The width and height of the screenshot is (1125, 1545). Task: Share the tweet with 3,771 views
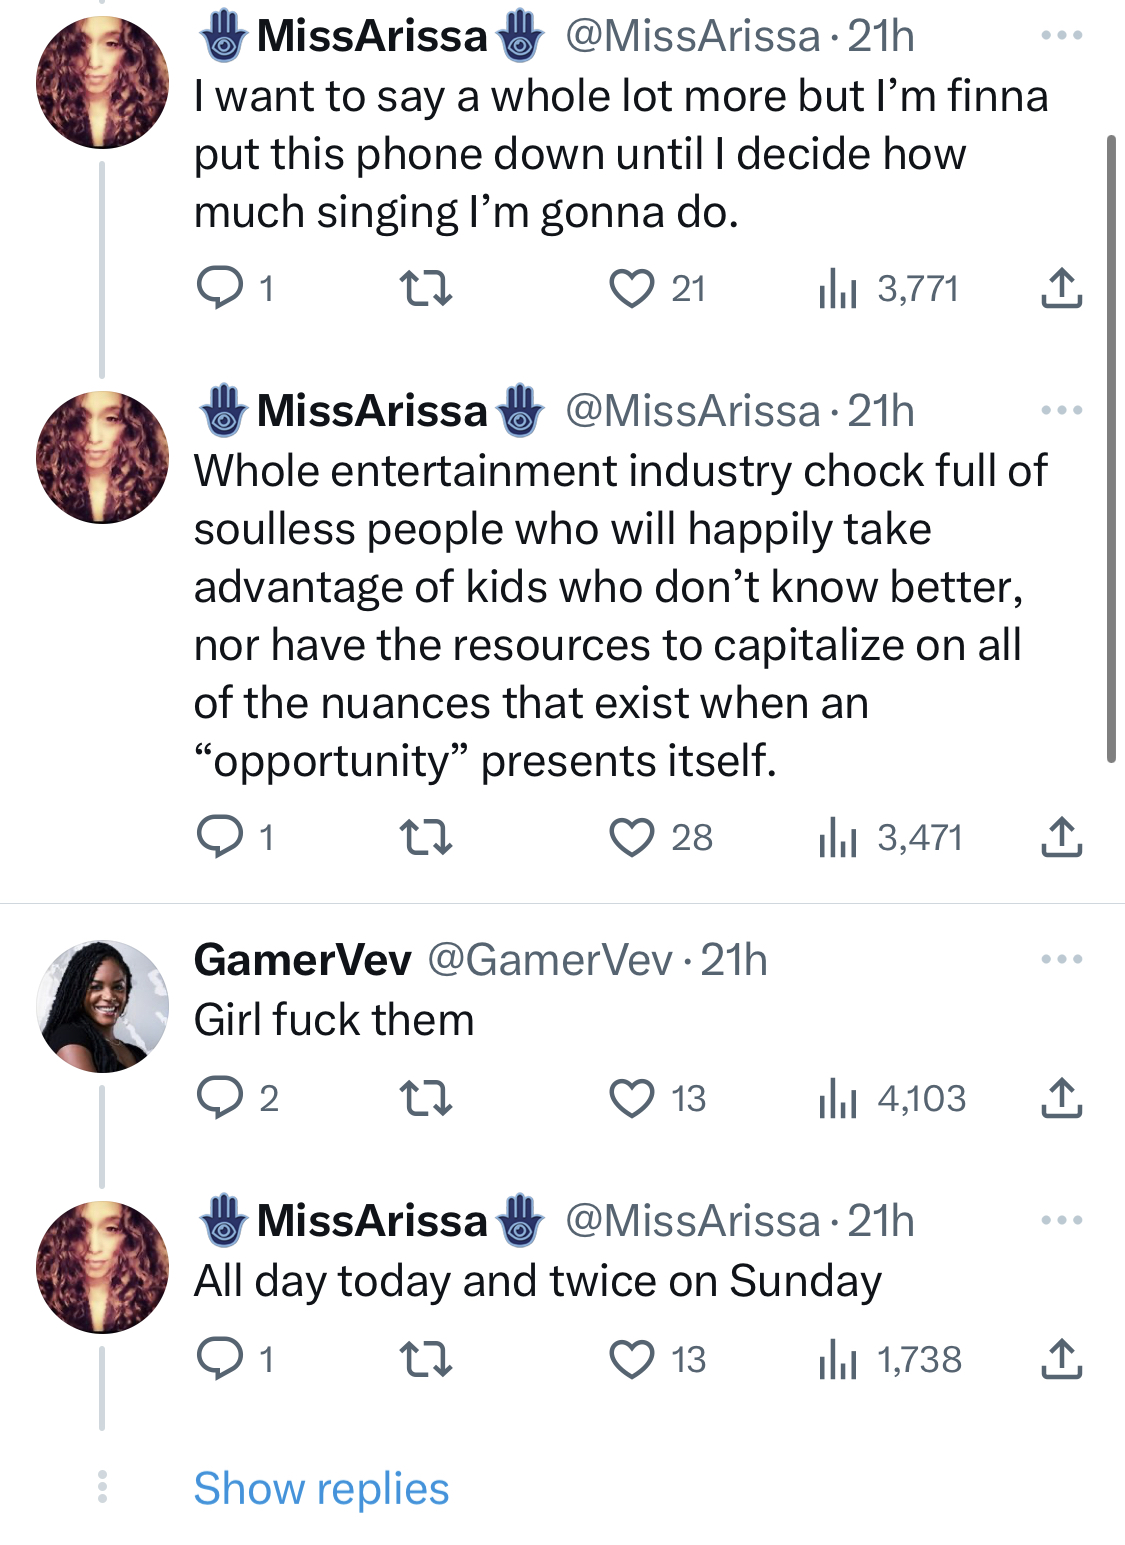(x=1061, y=289)
